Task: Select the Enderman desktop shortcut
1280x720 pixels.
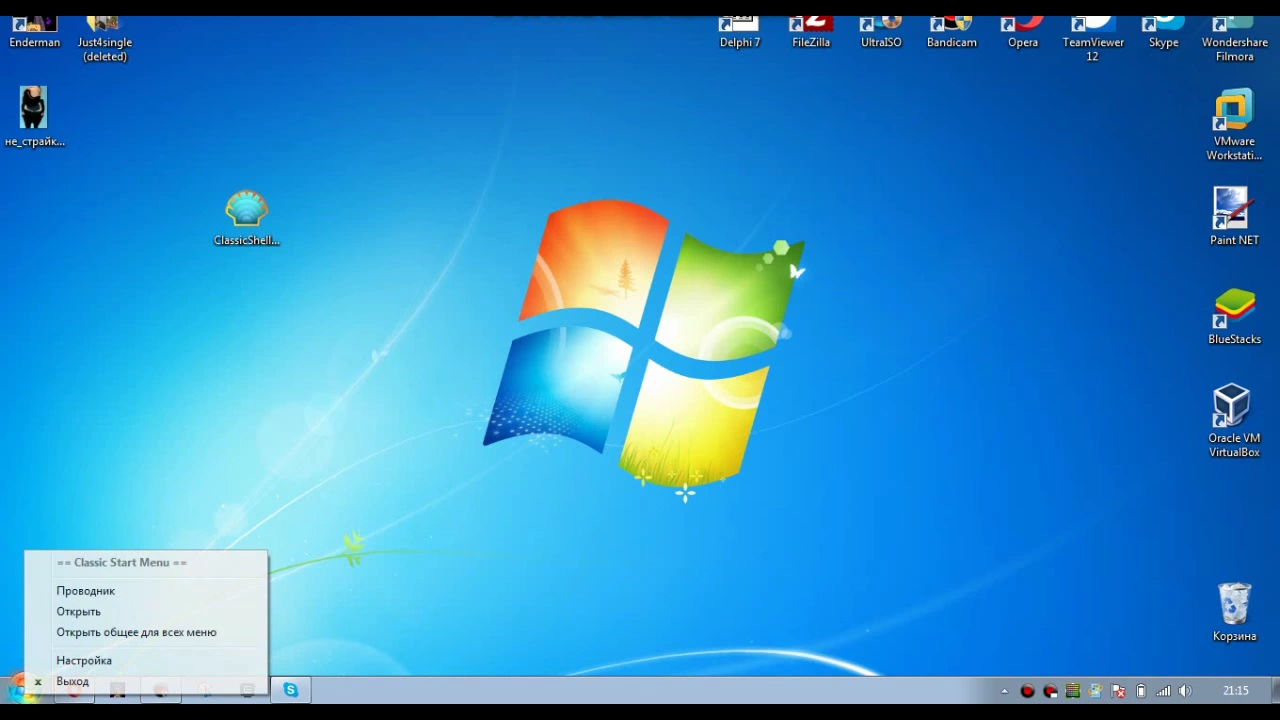Action: tap(34, 33)
